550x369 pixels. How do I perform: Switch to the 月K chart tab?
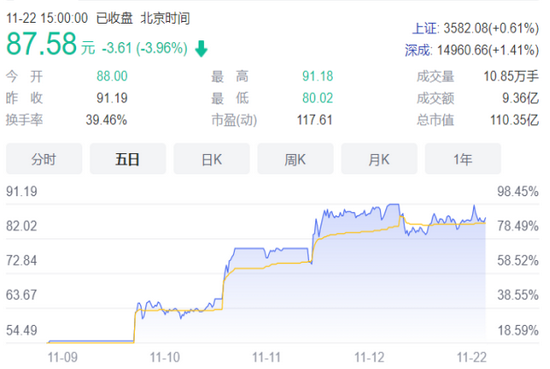[x=379, y=159]
